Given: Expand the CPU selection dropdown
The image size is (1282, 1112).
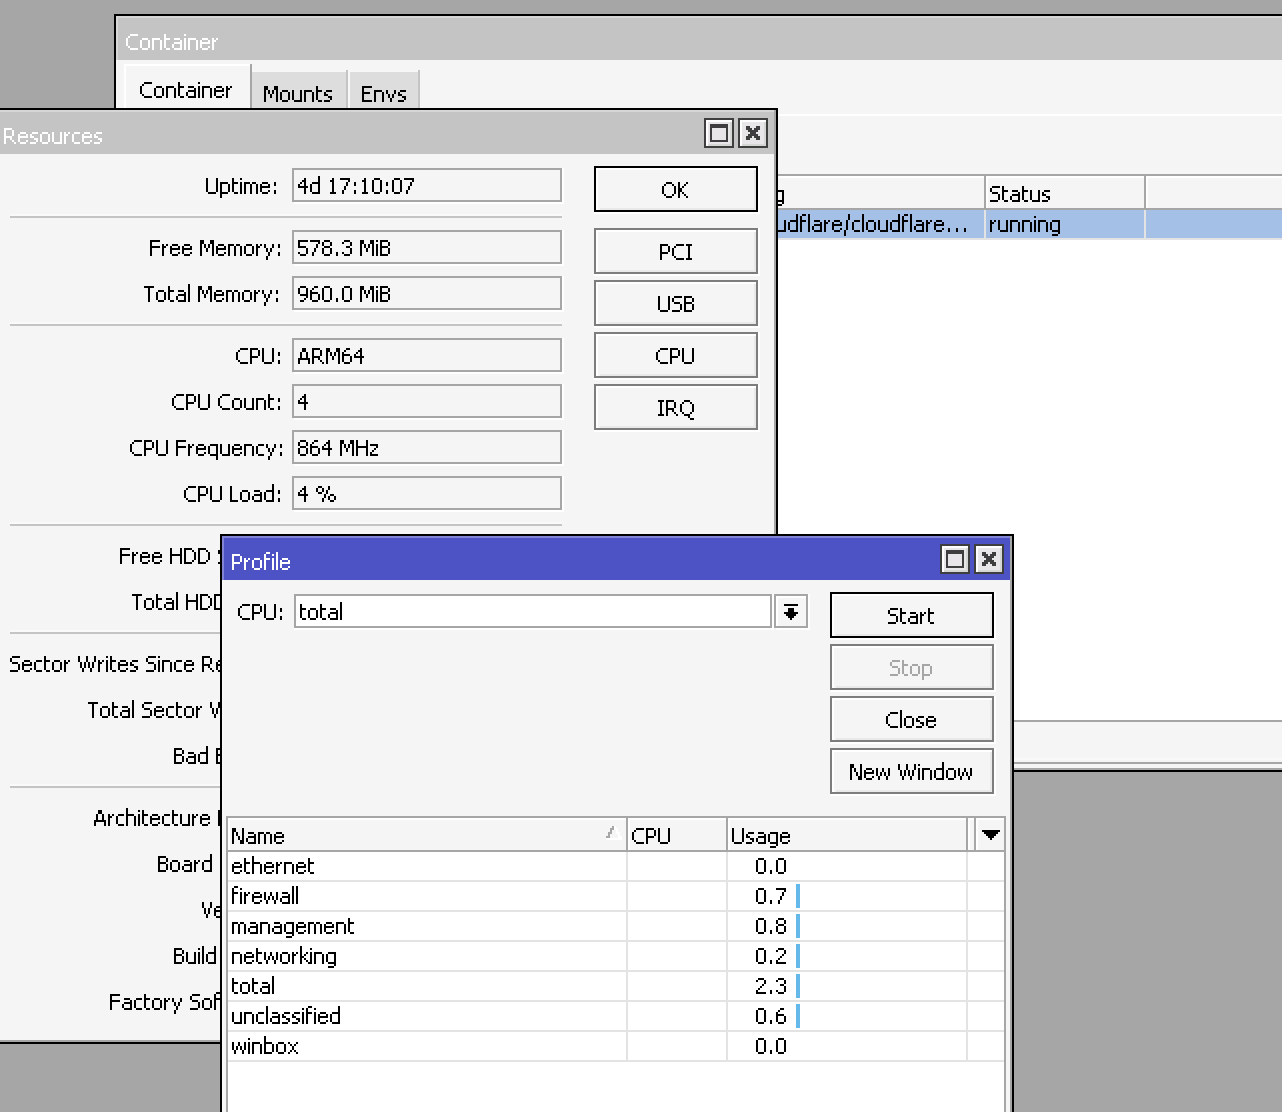Looking at the screenshot, I should coord(790,611).
